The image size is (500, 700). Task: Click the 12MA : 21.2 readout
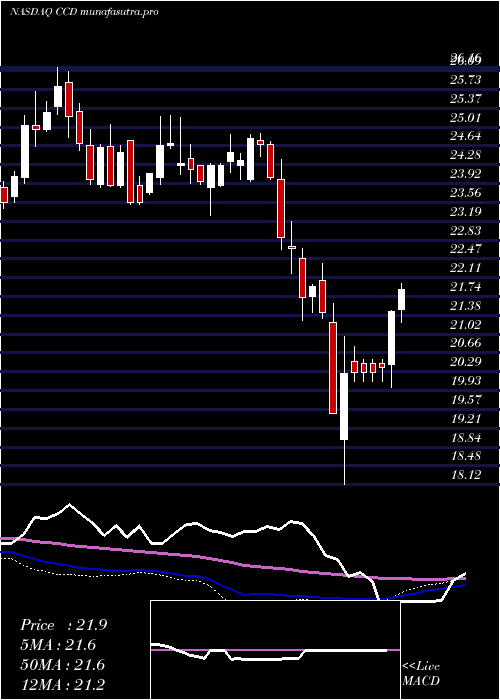click(62, 684)
